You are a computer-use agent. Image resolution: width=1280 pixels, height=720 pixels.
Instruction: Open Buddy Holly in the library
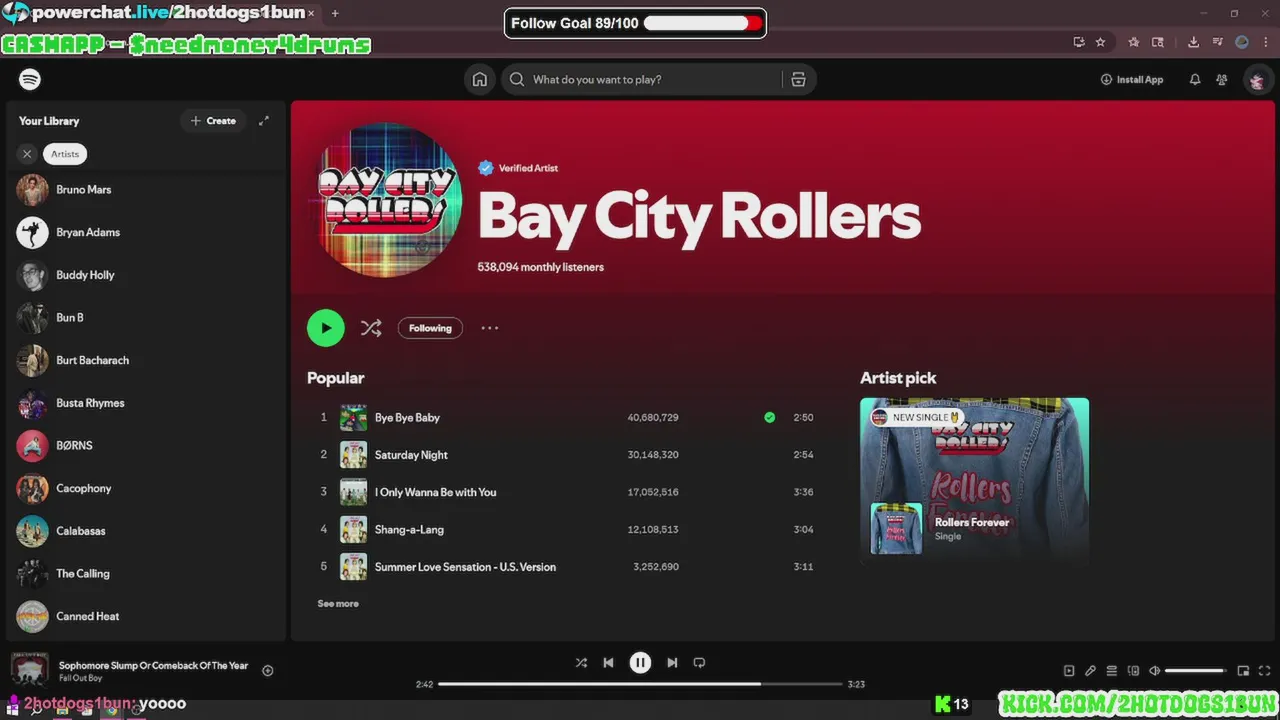pos(145,275)
